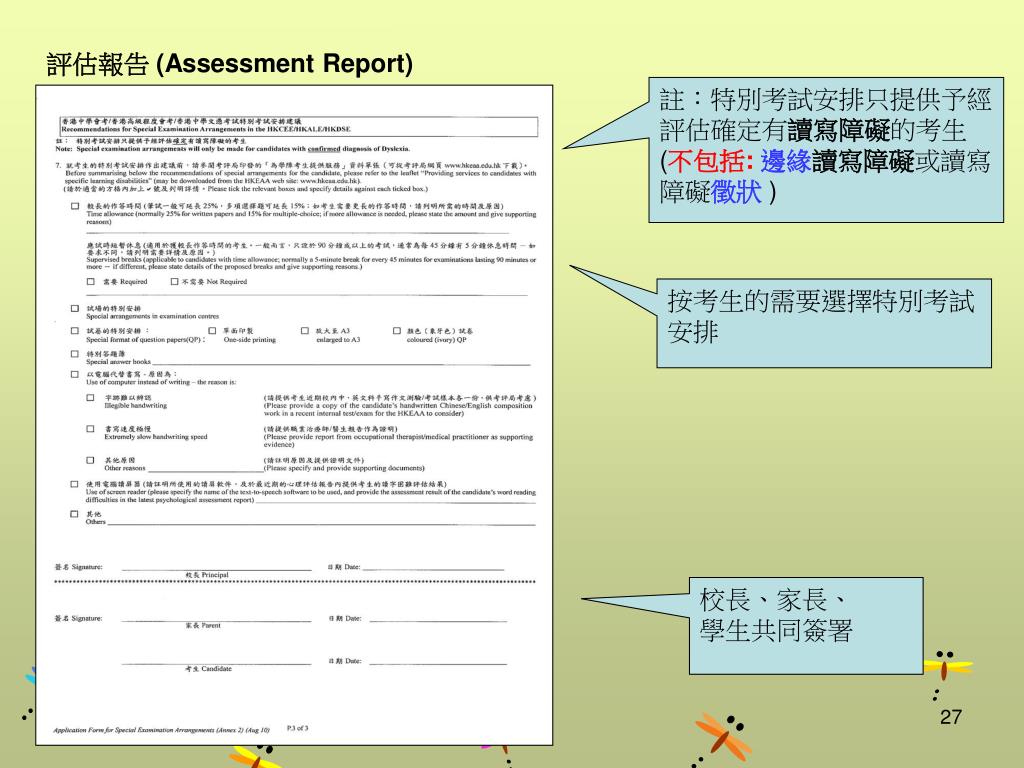Click the Parent signature line
The height and width of the screenshot is (768, 1024).
tap(216, 619)
